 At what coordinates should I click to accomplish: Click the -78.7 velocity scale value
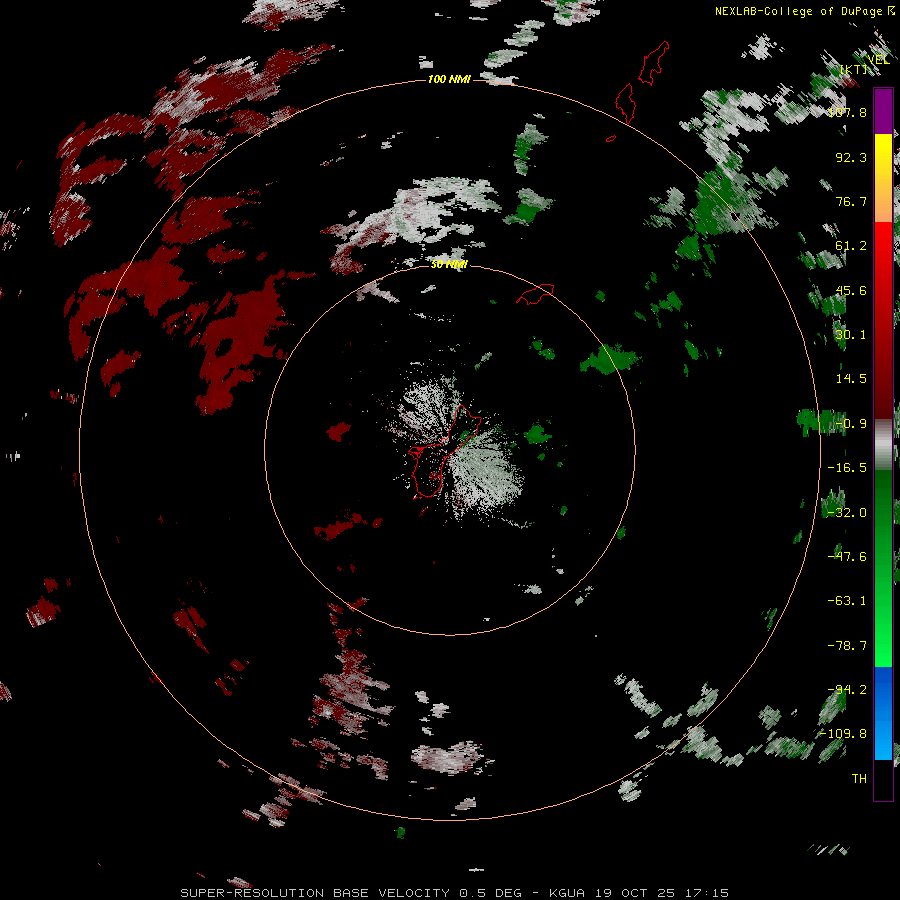coord(847,646)
